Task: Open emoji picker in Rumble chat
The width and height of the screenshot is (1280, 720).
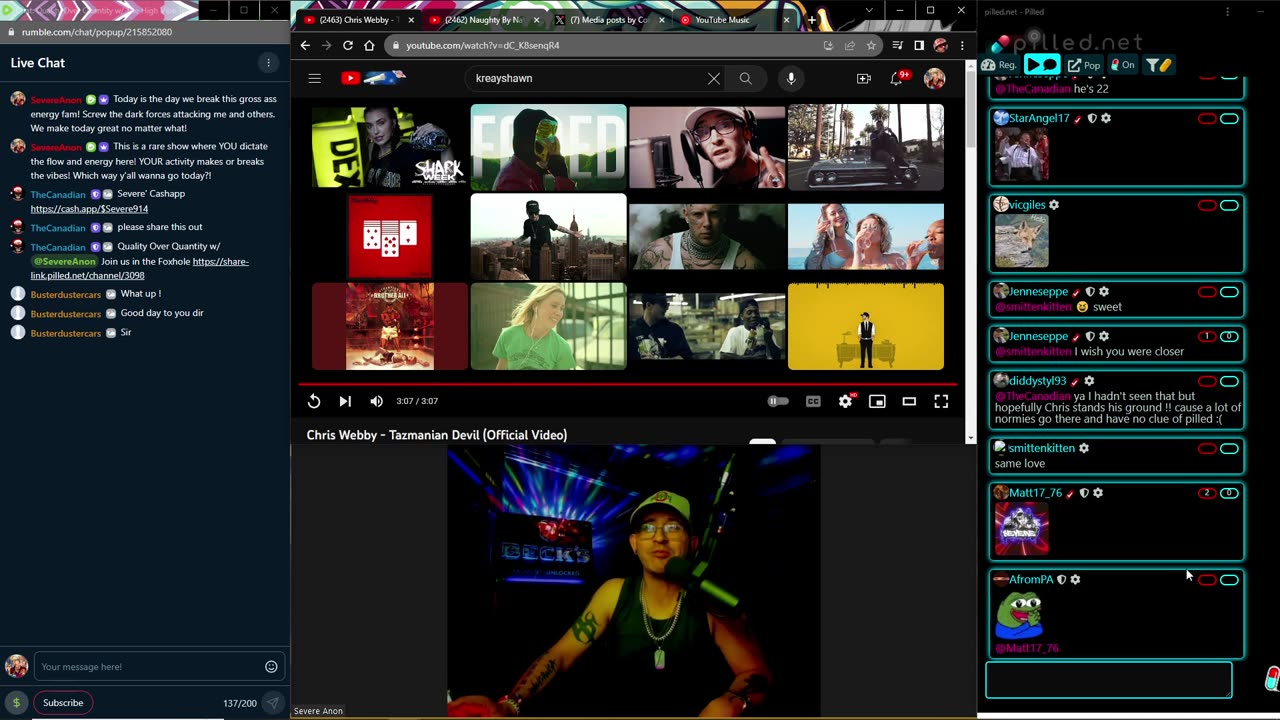Action: coord(271,667)
